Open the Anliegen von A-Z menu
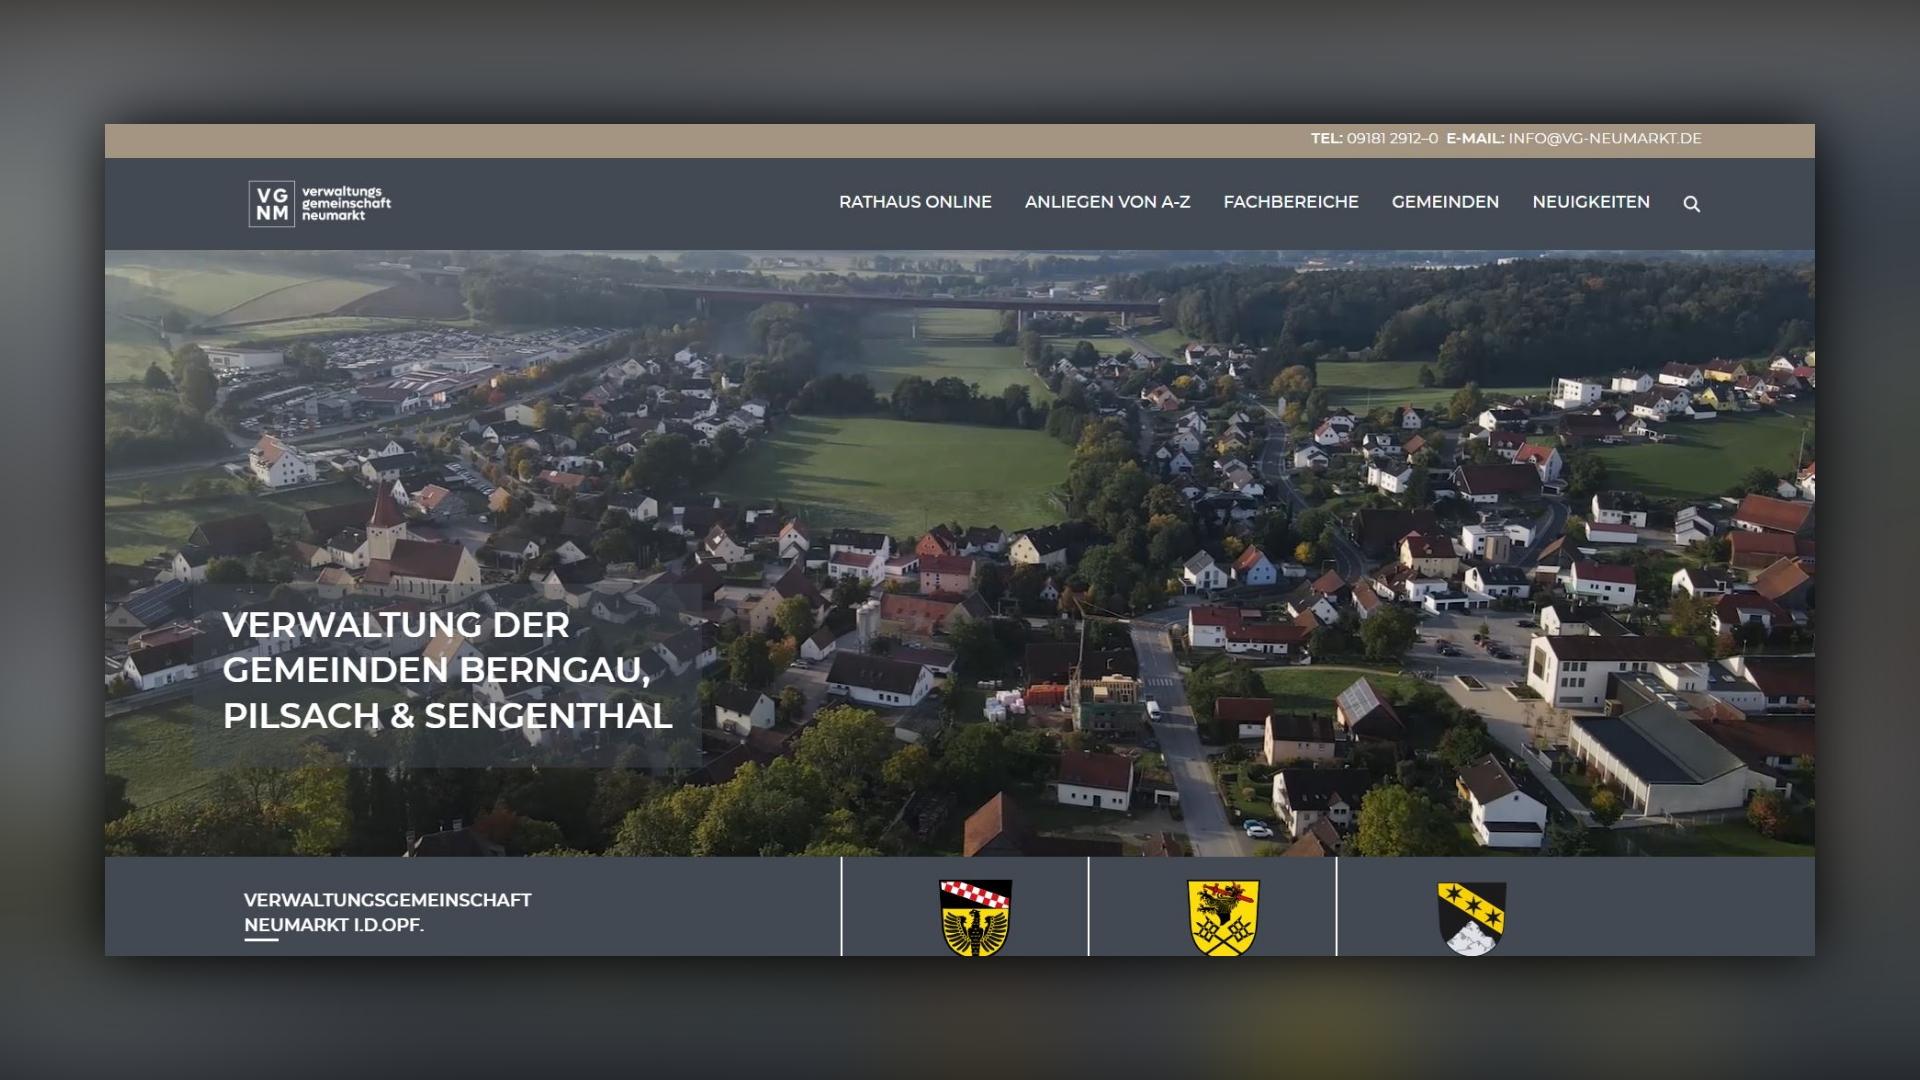The height and width of the screenshot is (1080, 1920). 1107,202
